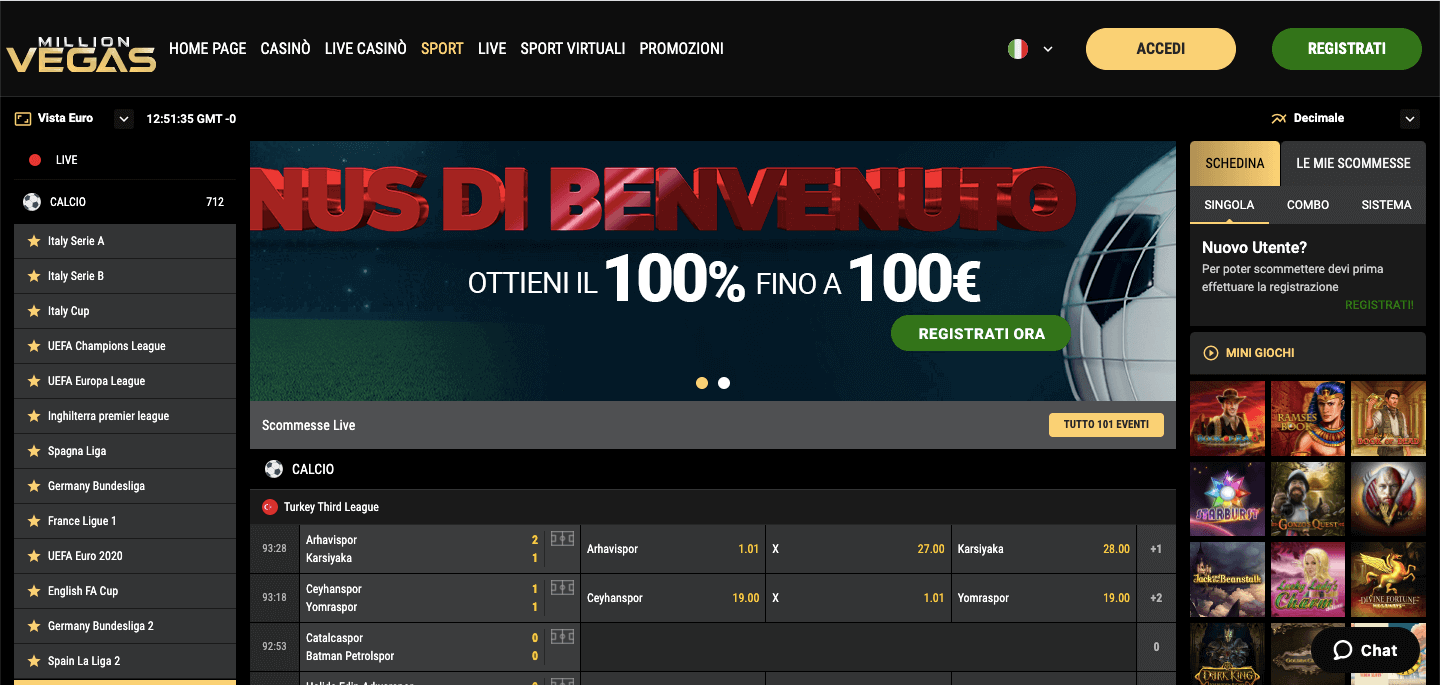
Task: Open the Decimale odds format dropdown
Action: click(1410, 119)
